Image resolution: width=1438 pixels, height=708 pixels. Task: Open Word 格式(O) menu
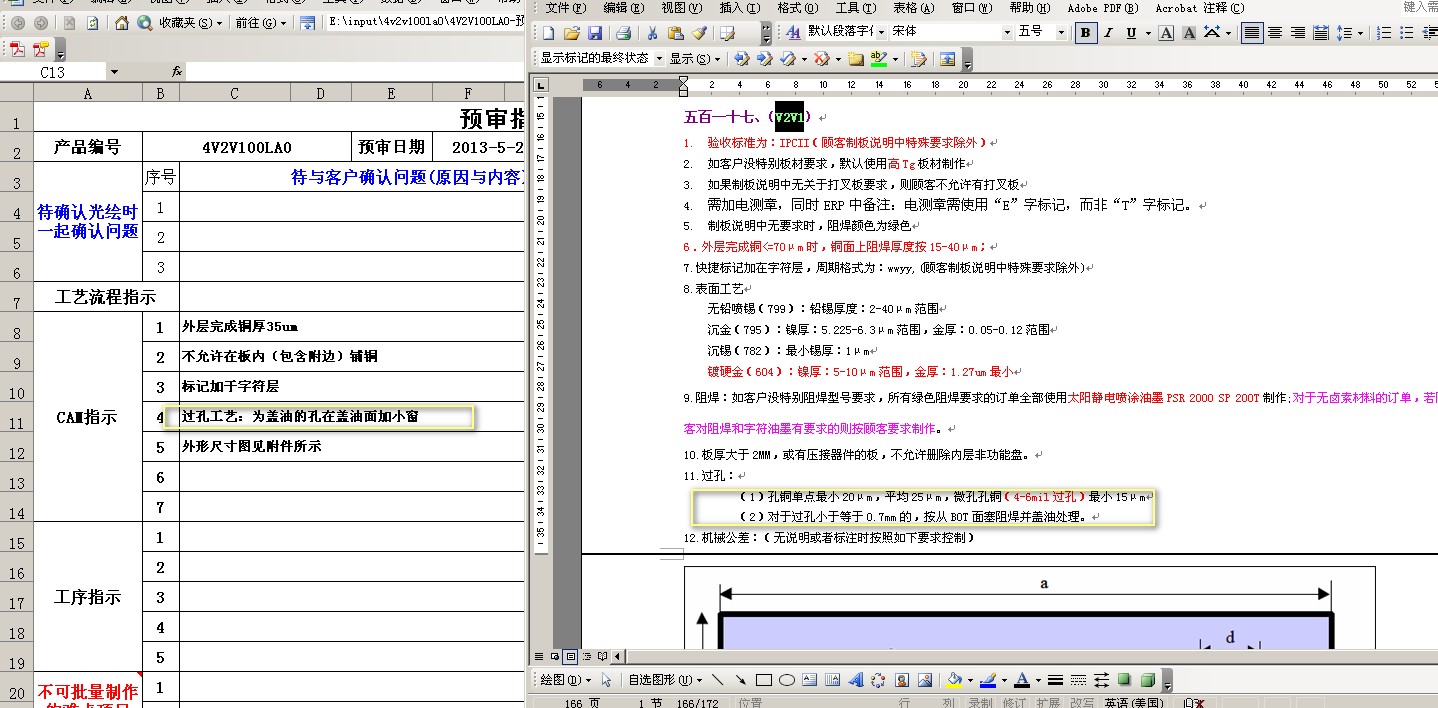click(797, 7)
